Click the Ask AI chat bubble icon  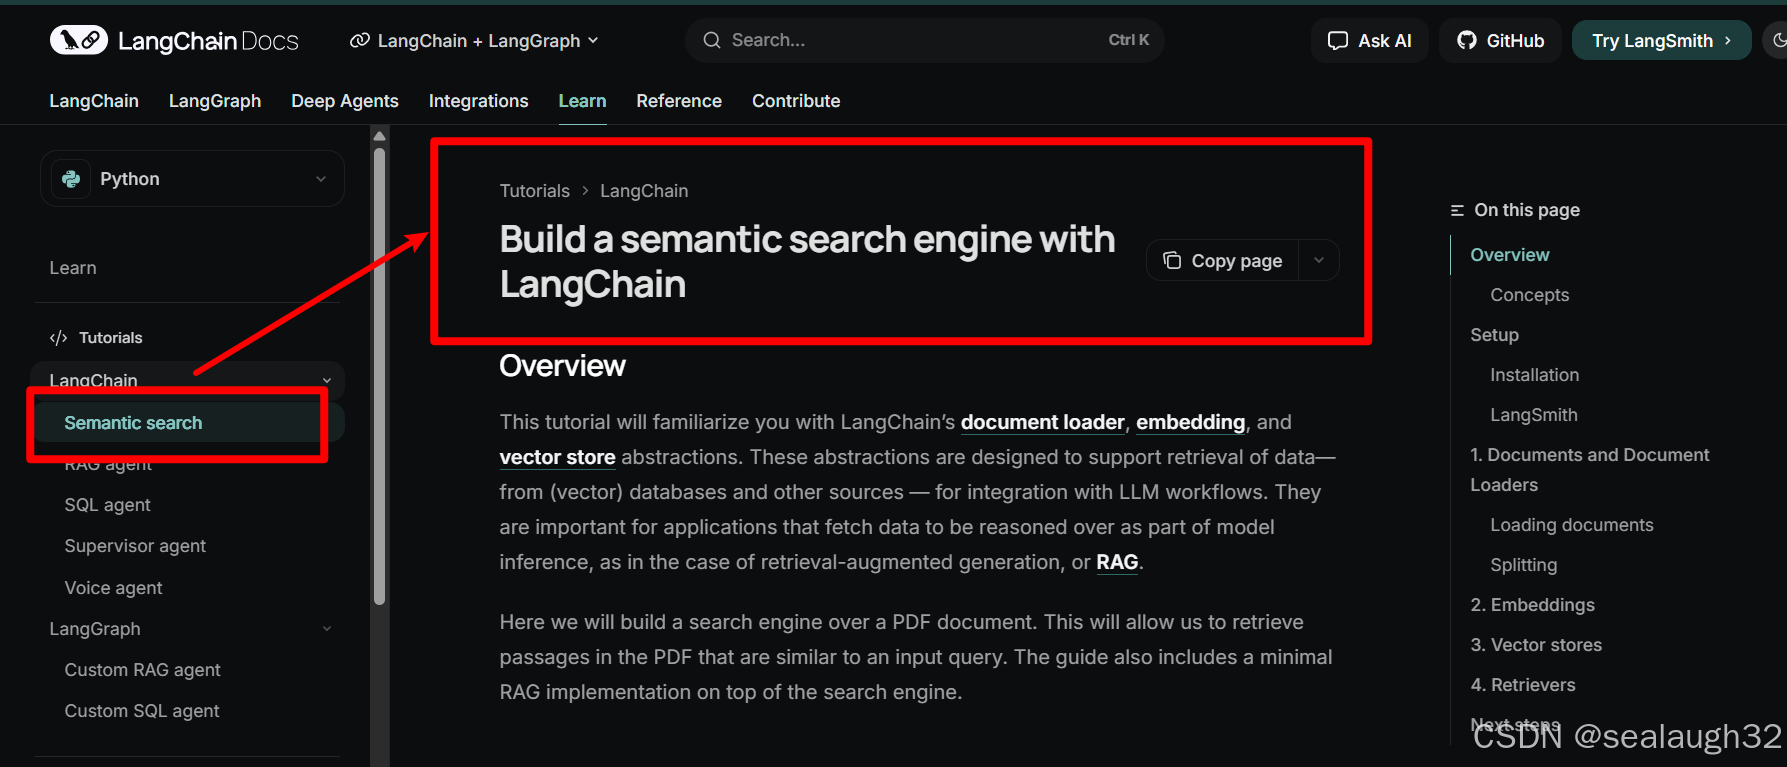[1337, 41]
